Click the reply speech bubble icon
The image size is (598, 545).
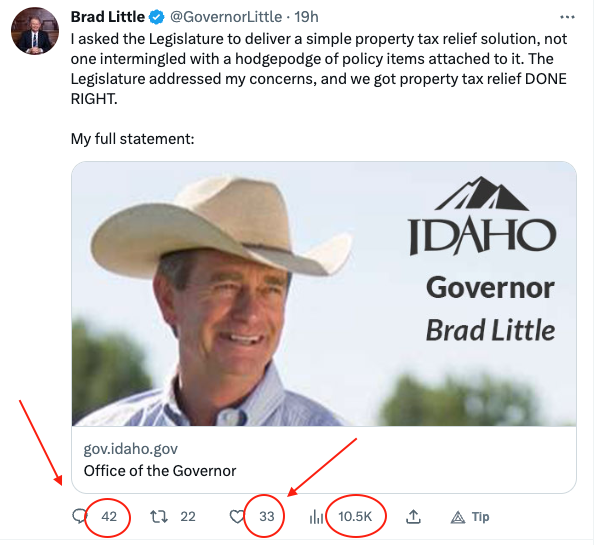pos(79,516)
